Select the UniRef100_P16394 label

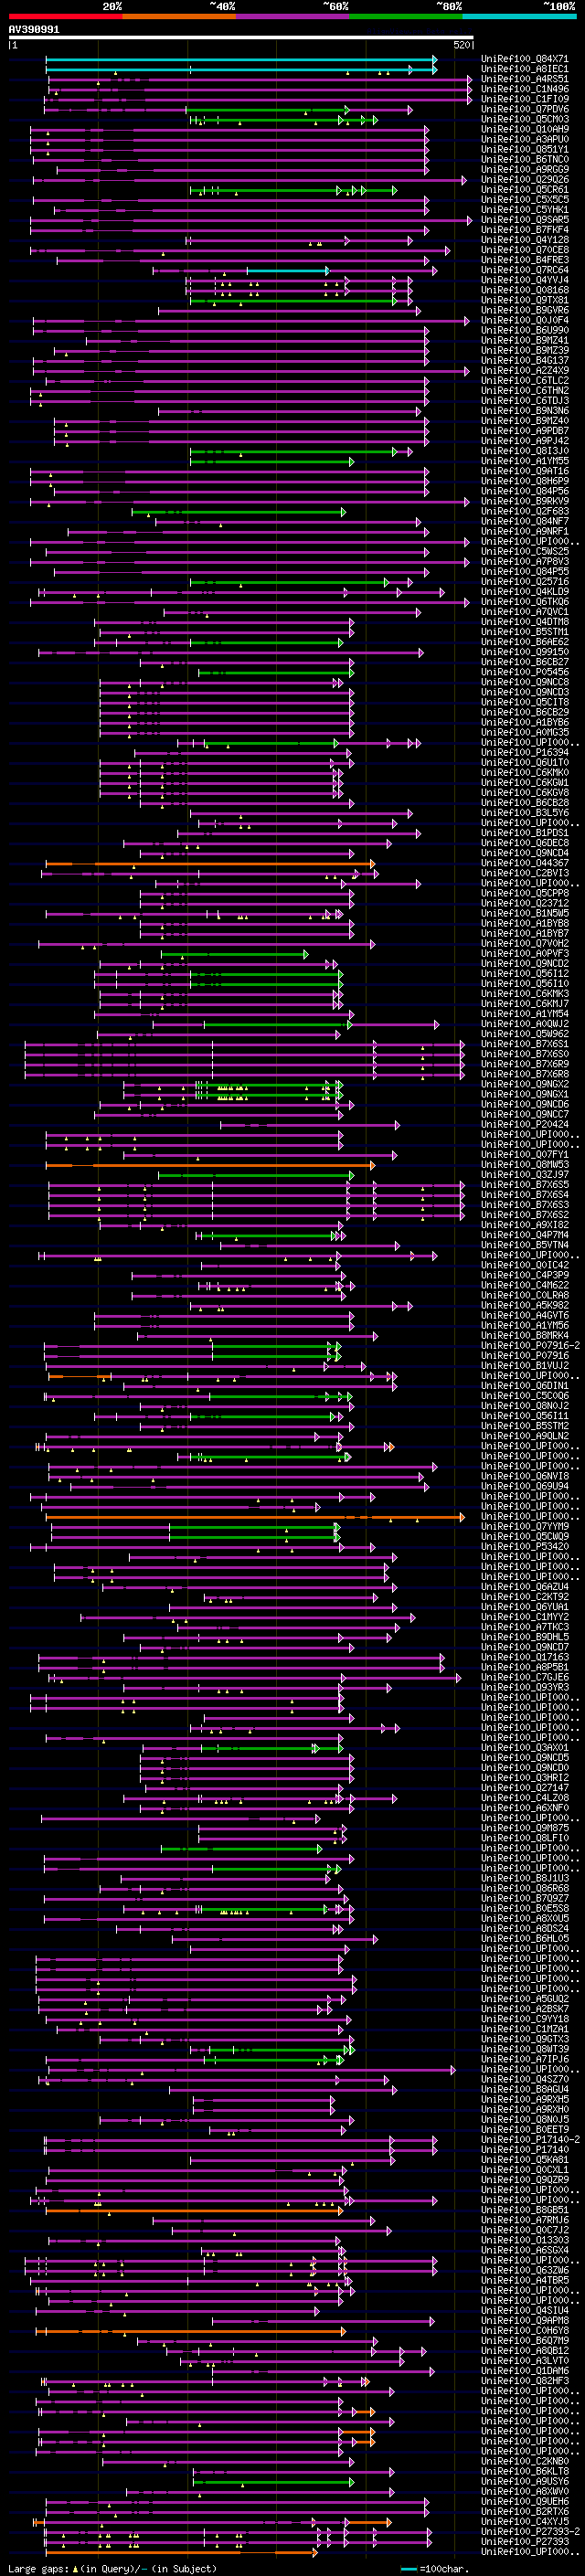[524, 752]
